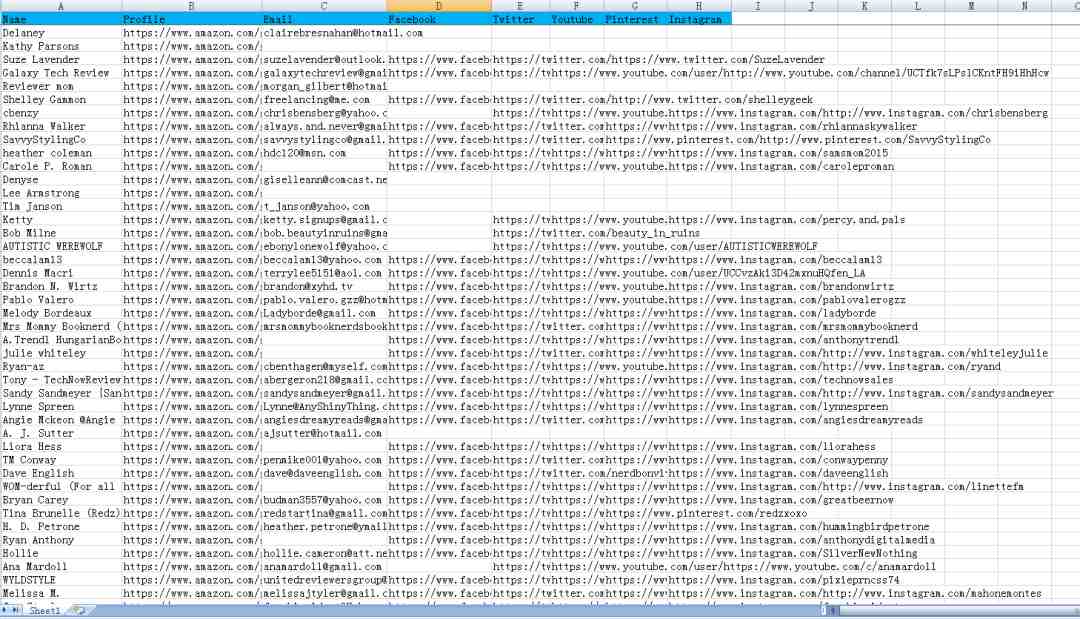Select column A header
The width and height of the screenshot is (1080, 619).
pyautogui.click(x=61, y=6)
